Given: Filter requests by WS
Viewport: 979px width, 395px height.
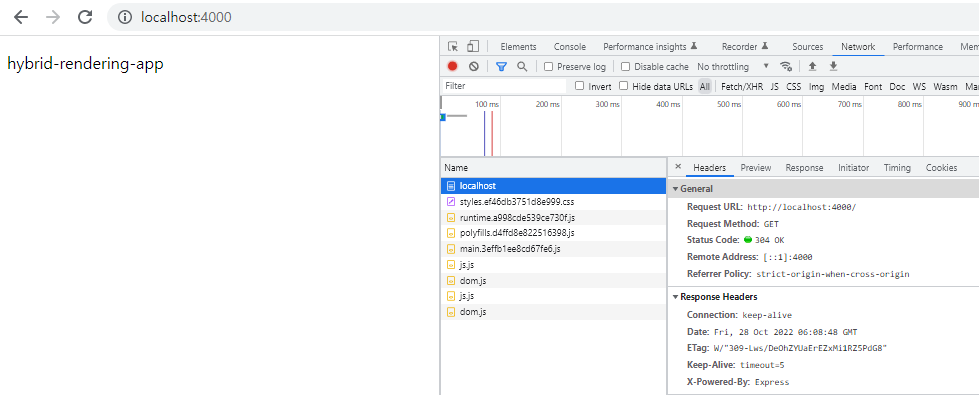Looking at the screenshot, I should (x=920, y=87).
